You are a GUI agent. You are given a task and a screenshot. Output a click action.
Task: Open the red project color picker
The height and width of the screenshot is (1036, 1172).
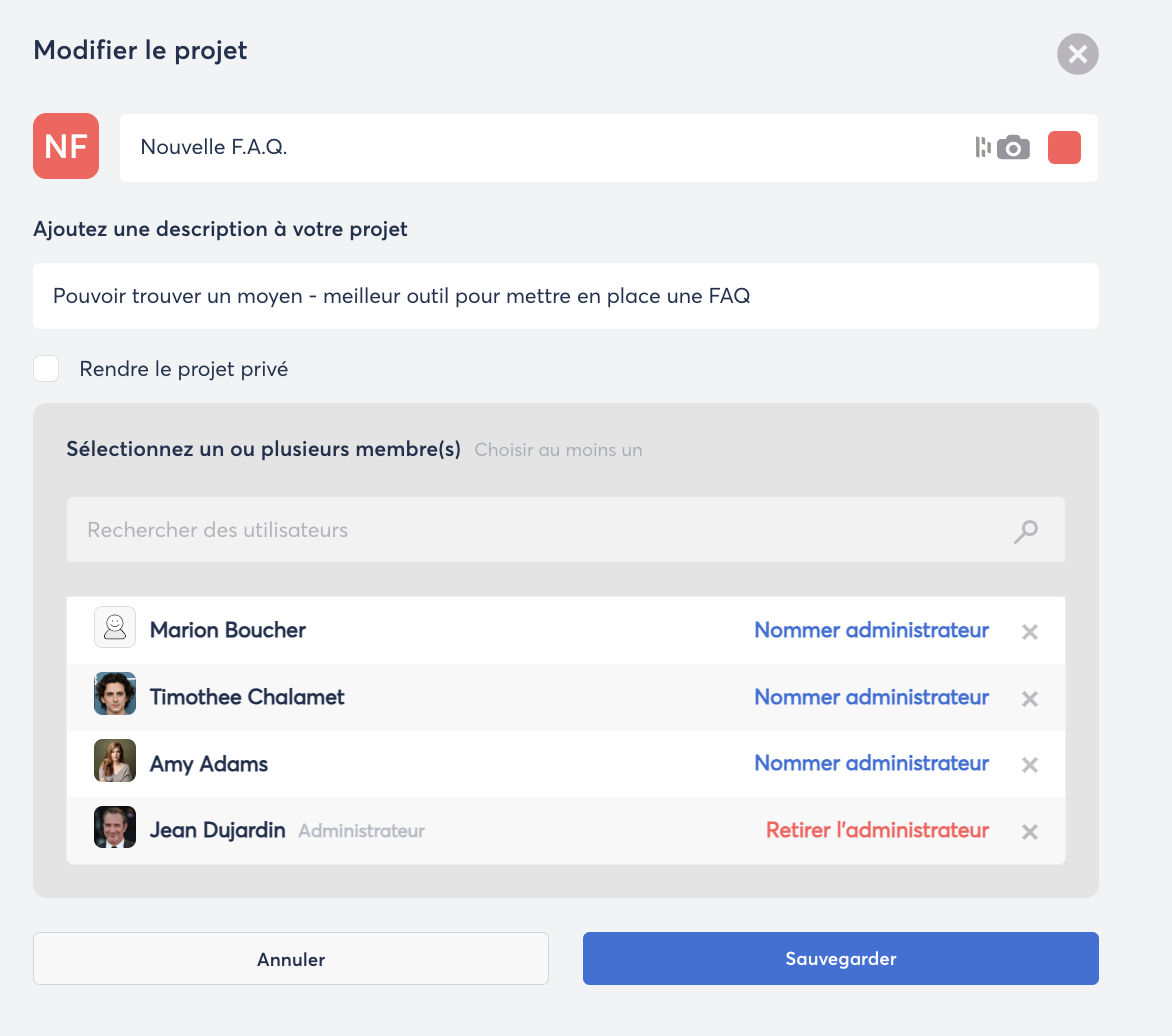(1064, 147)
